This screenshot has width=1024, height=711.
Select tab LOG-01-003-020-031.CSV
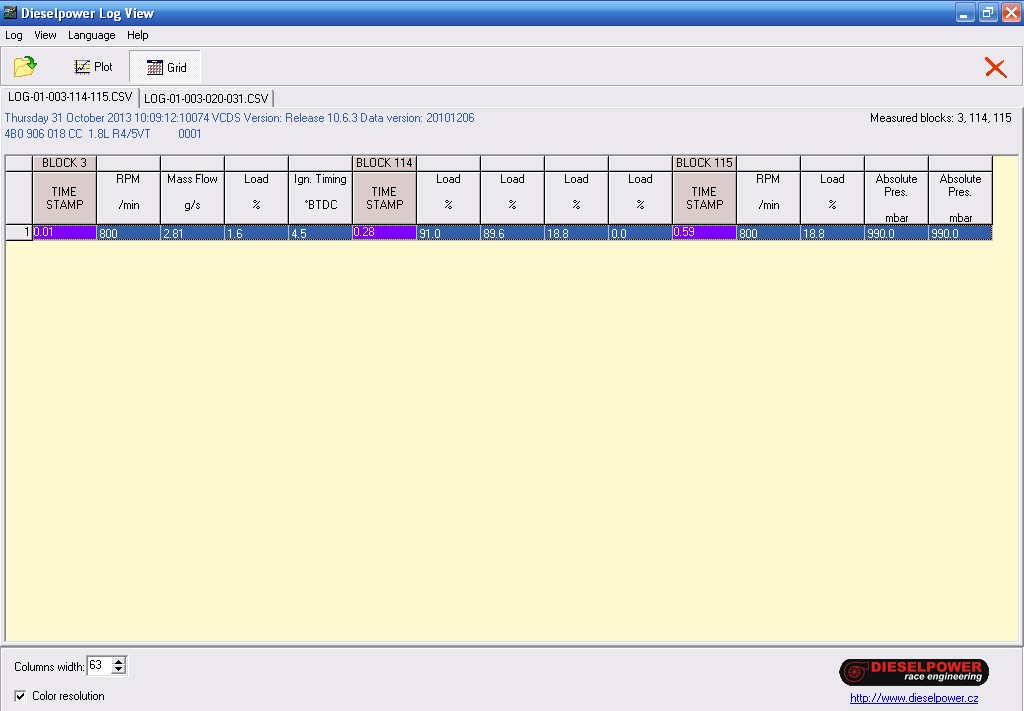point(206,99)
